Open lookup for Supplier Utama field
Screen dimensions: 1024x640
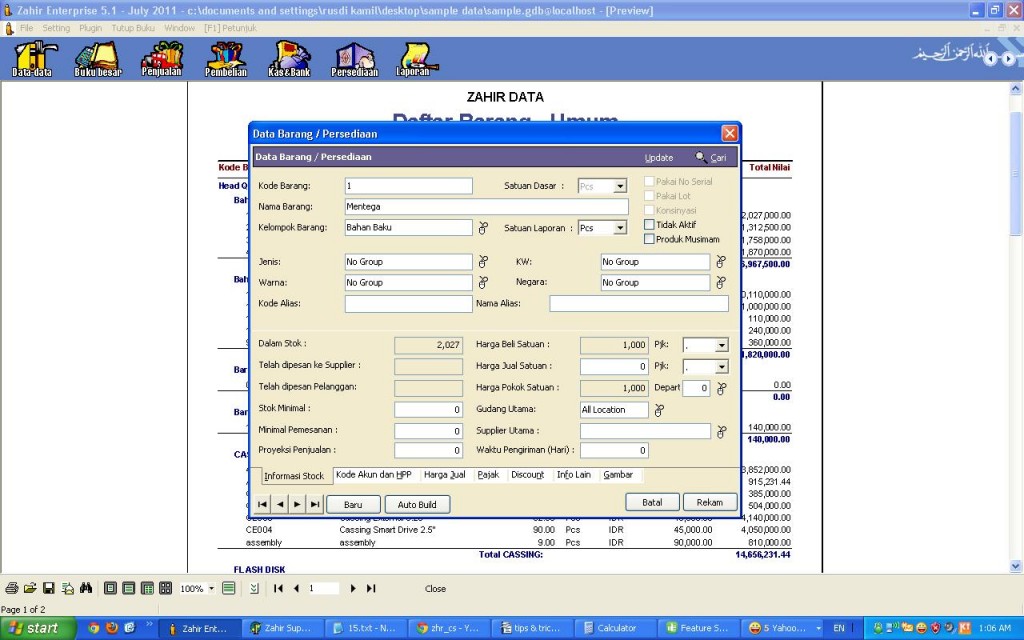click(x=722, y=432)
